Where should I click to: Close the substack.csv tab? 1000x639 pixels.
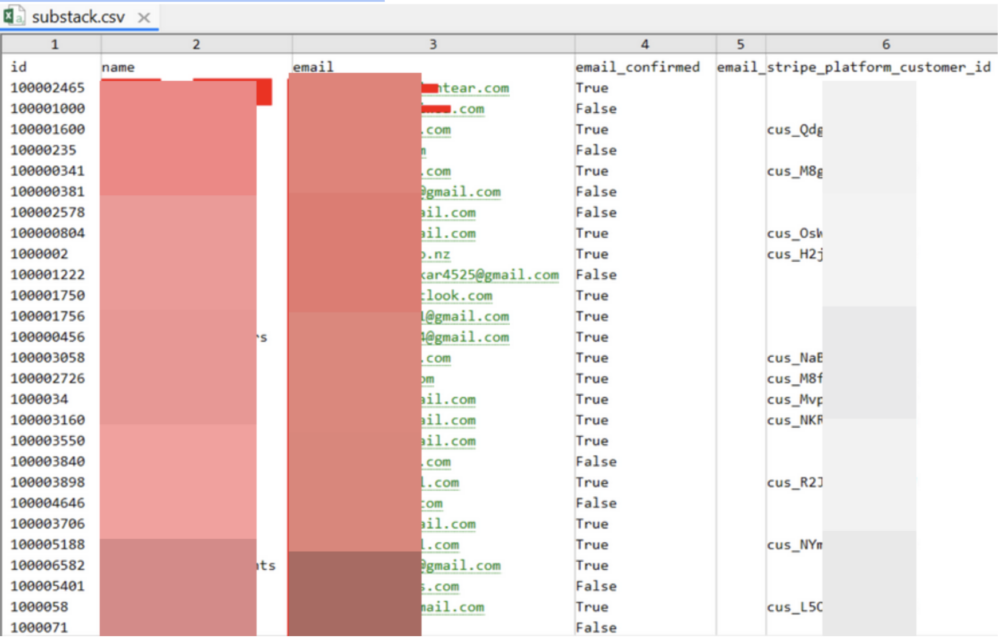coord(145,18)
